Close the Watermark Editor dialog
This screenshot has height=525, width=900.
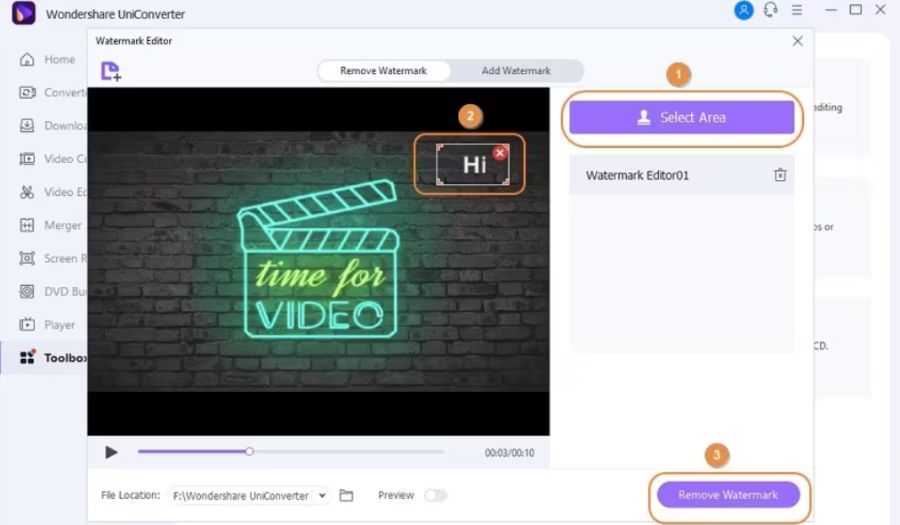pyautogui.click(x=797, y=41)
